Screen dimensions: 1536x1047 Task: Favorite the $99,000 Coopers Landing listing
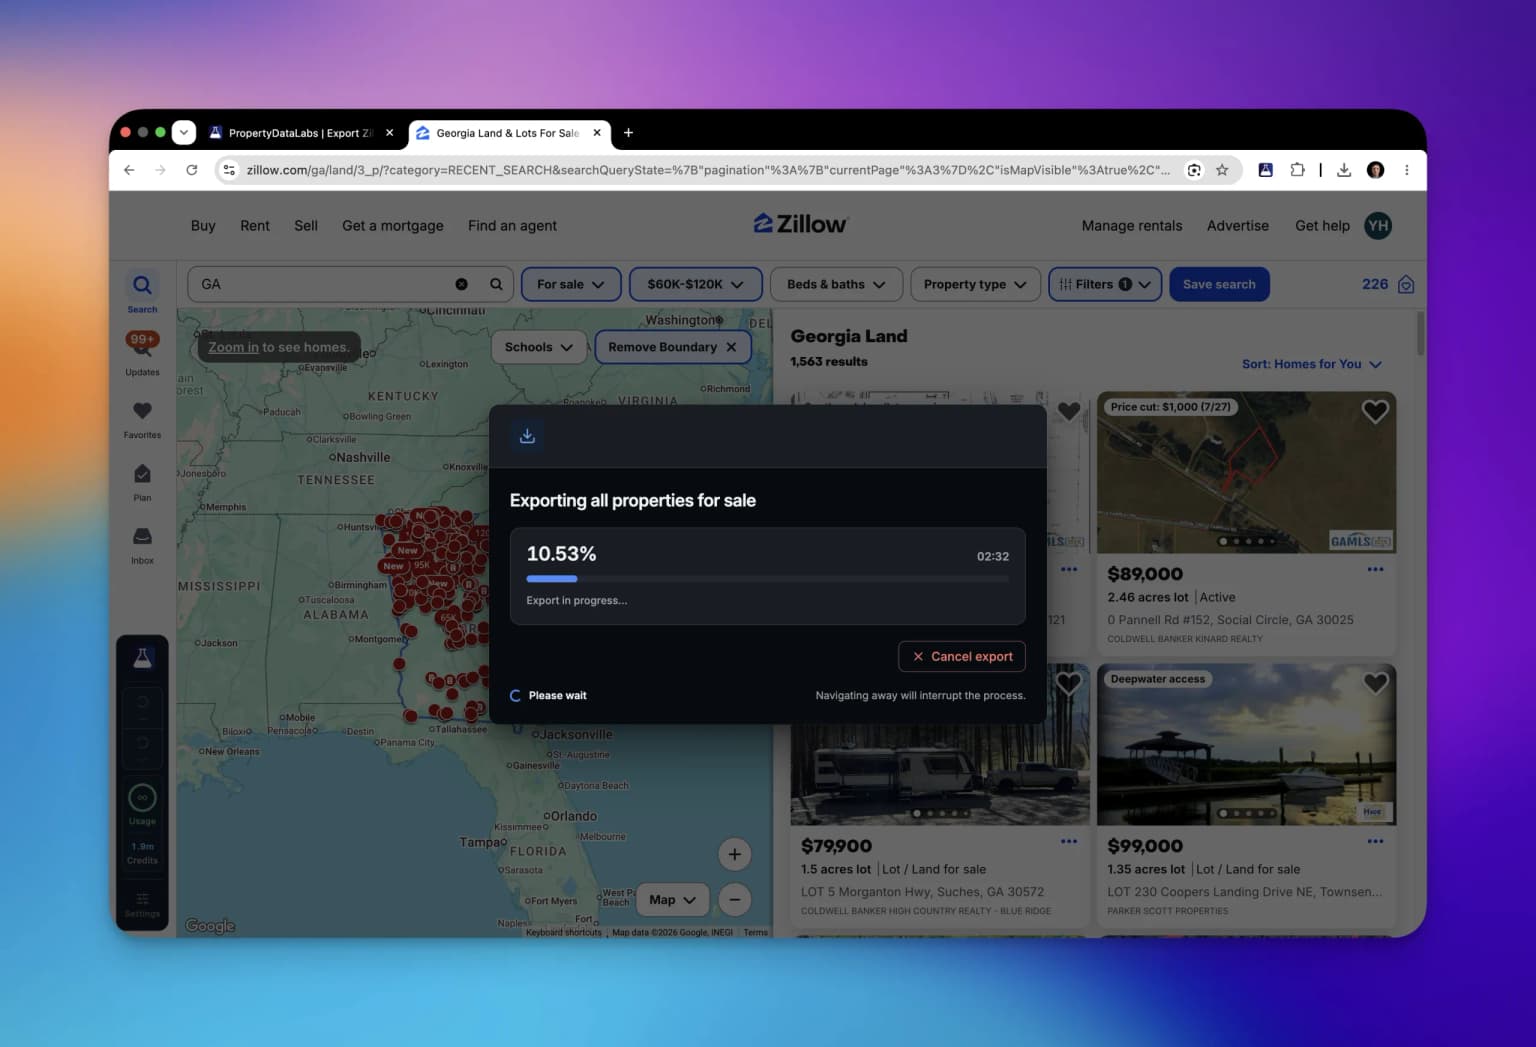[1375, 683]
